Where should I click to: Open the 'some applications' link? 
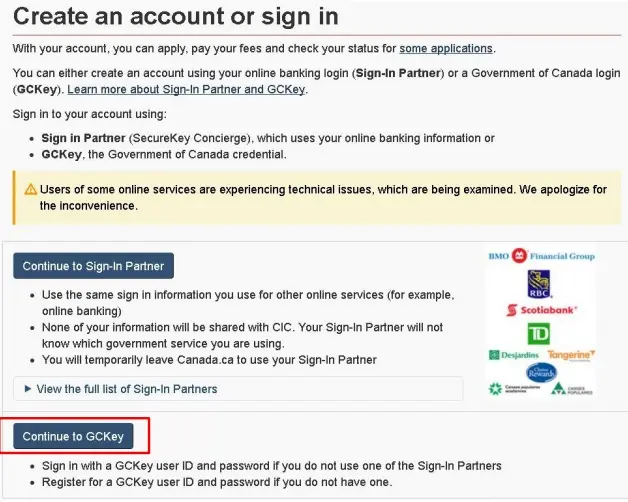(446, 48)
